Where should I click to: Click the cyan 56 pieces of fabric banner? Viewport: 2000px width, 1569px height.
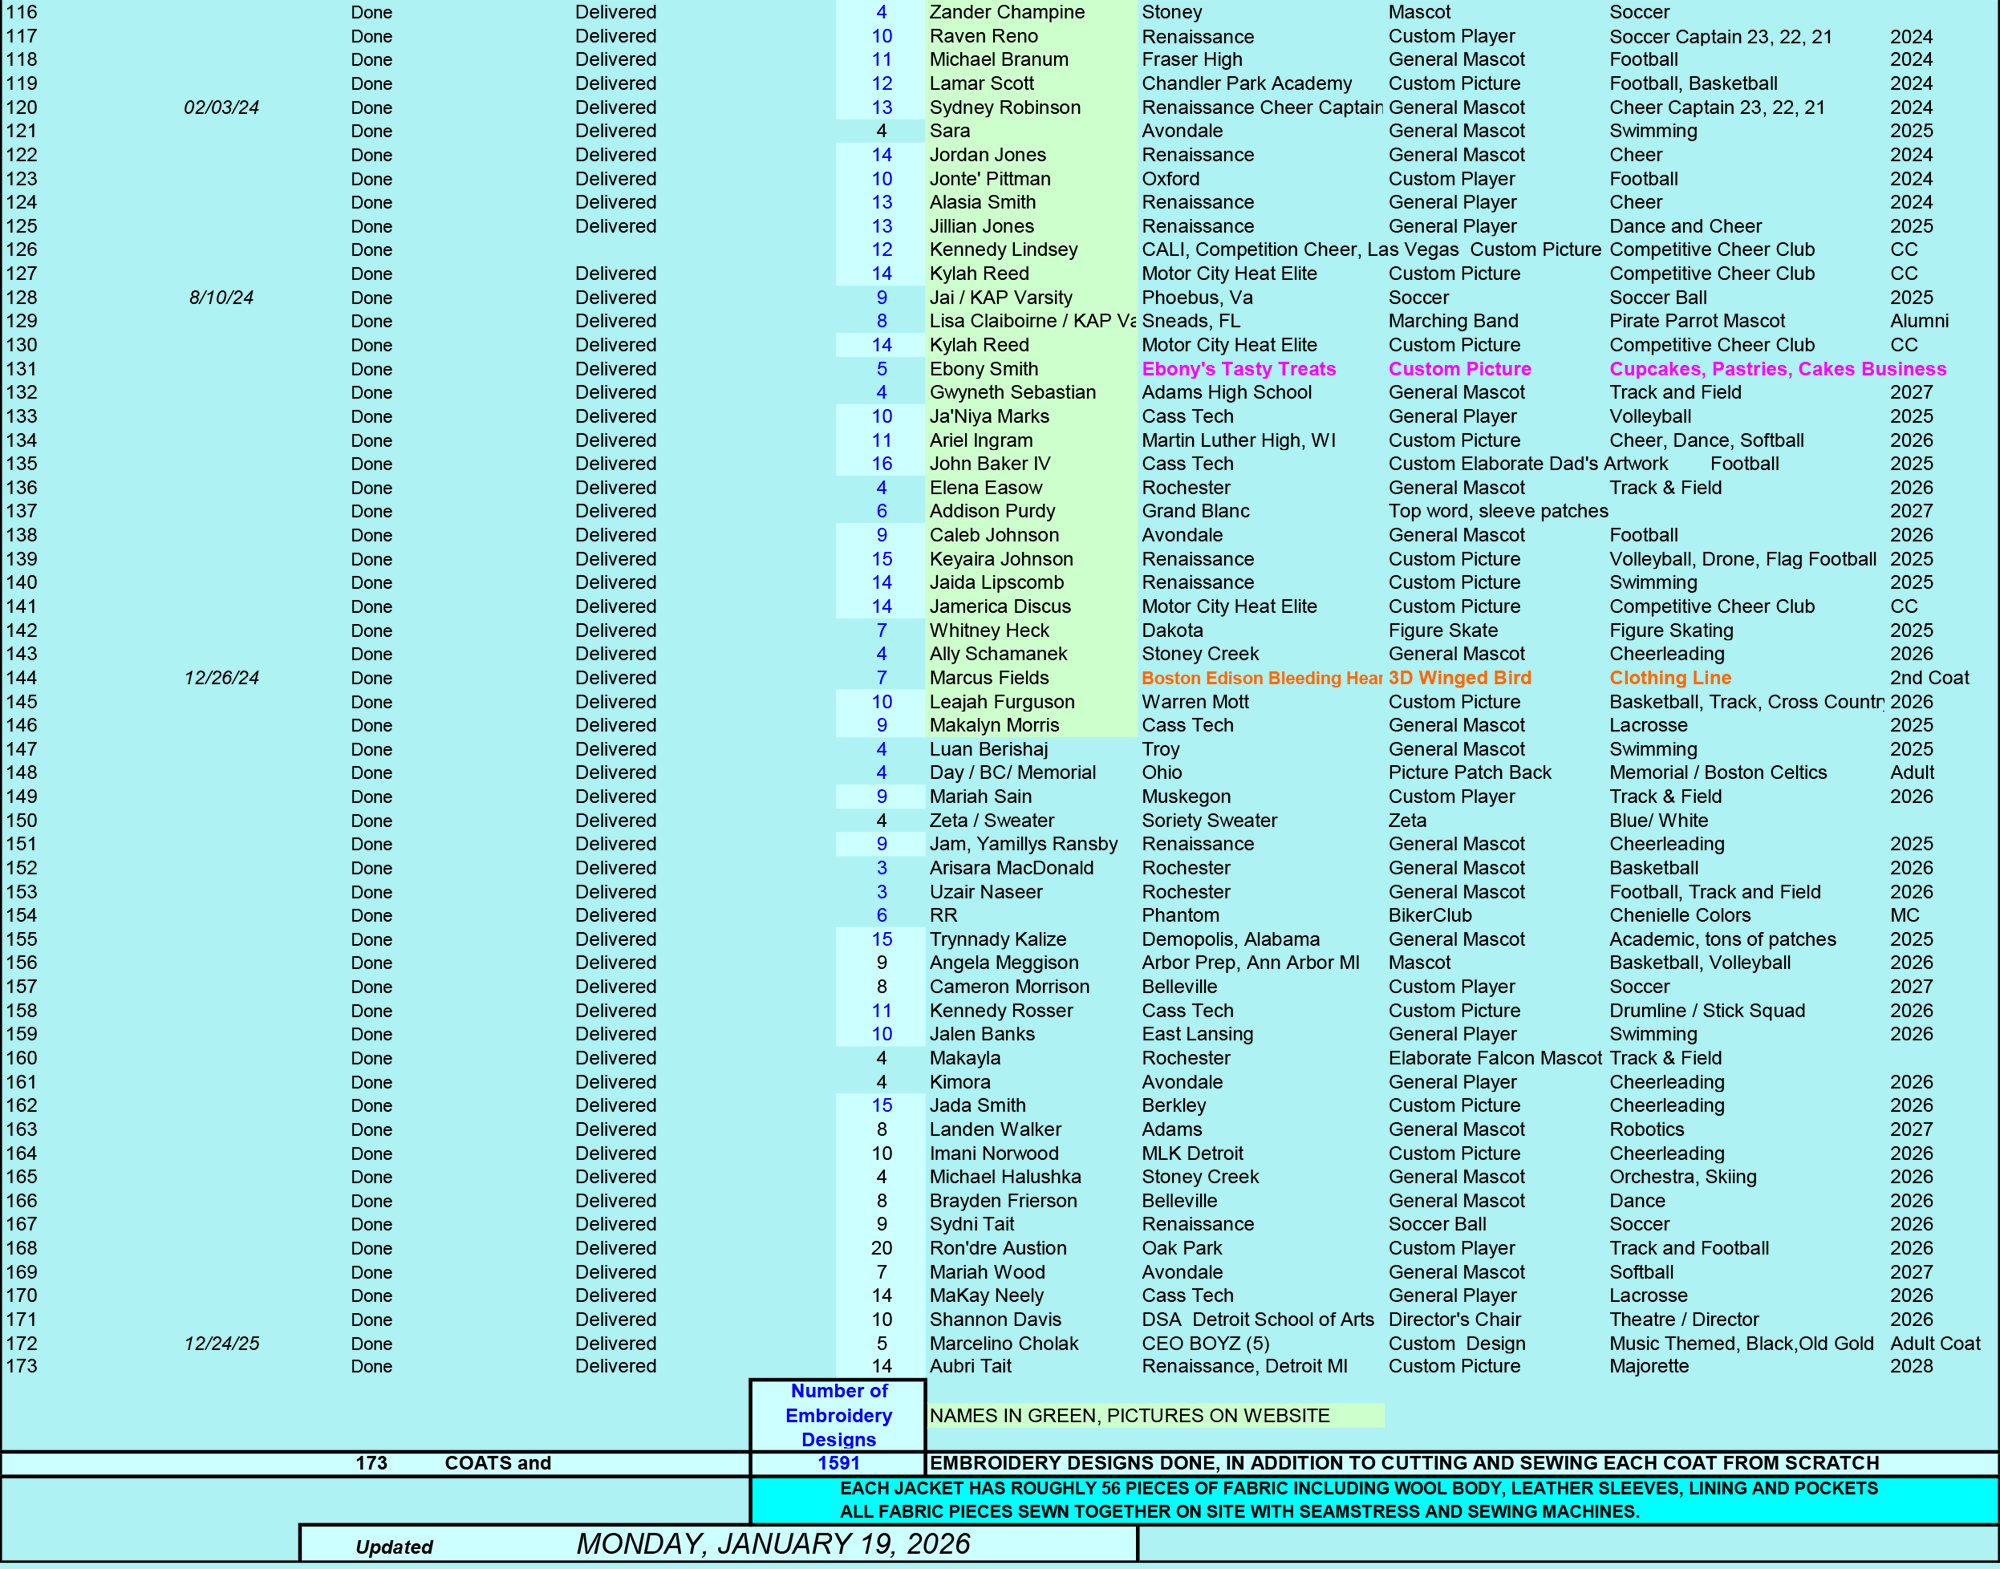(x=1358, y=1500)
